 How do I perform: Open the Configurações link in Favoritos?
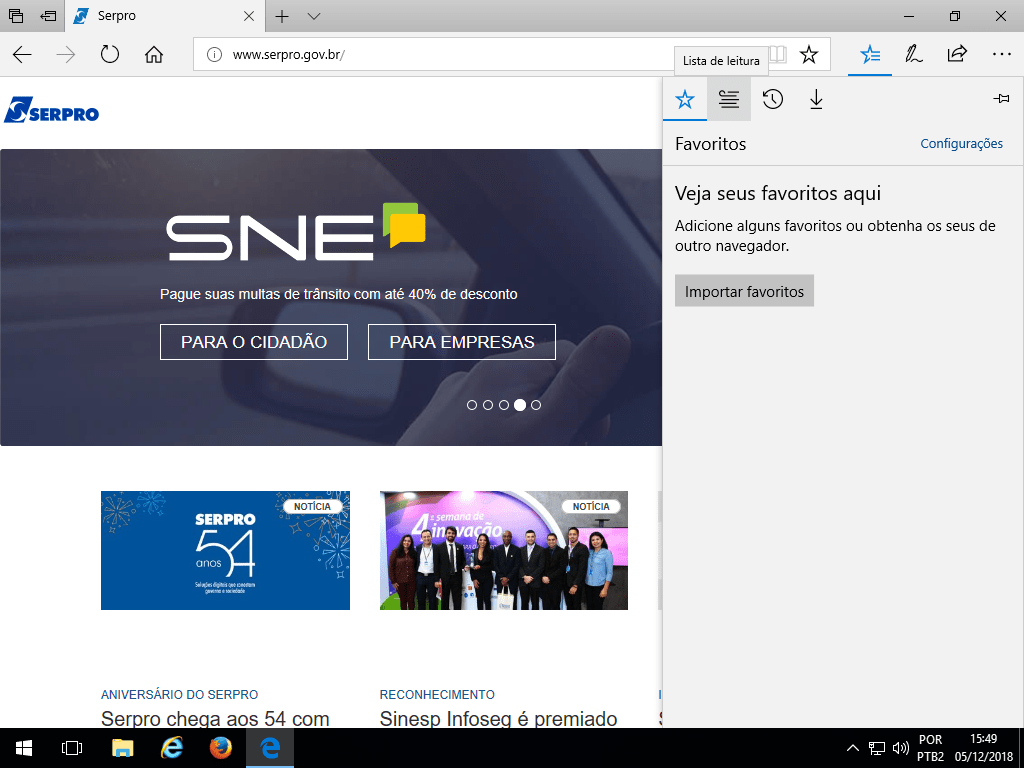[961, 144]
